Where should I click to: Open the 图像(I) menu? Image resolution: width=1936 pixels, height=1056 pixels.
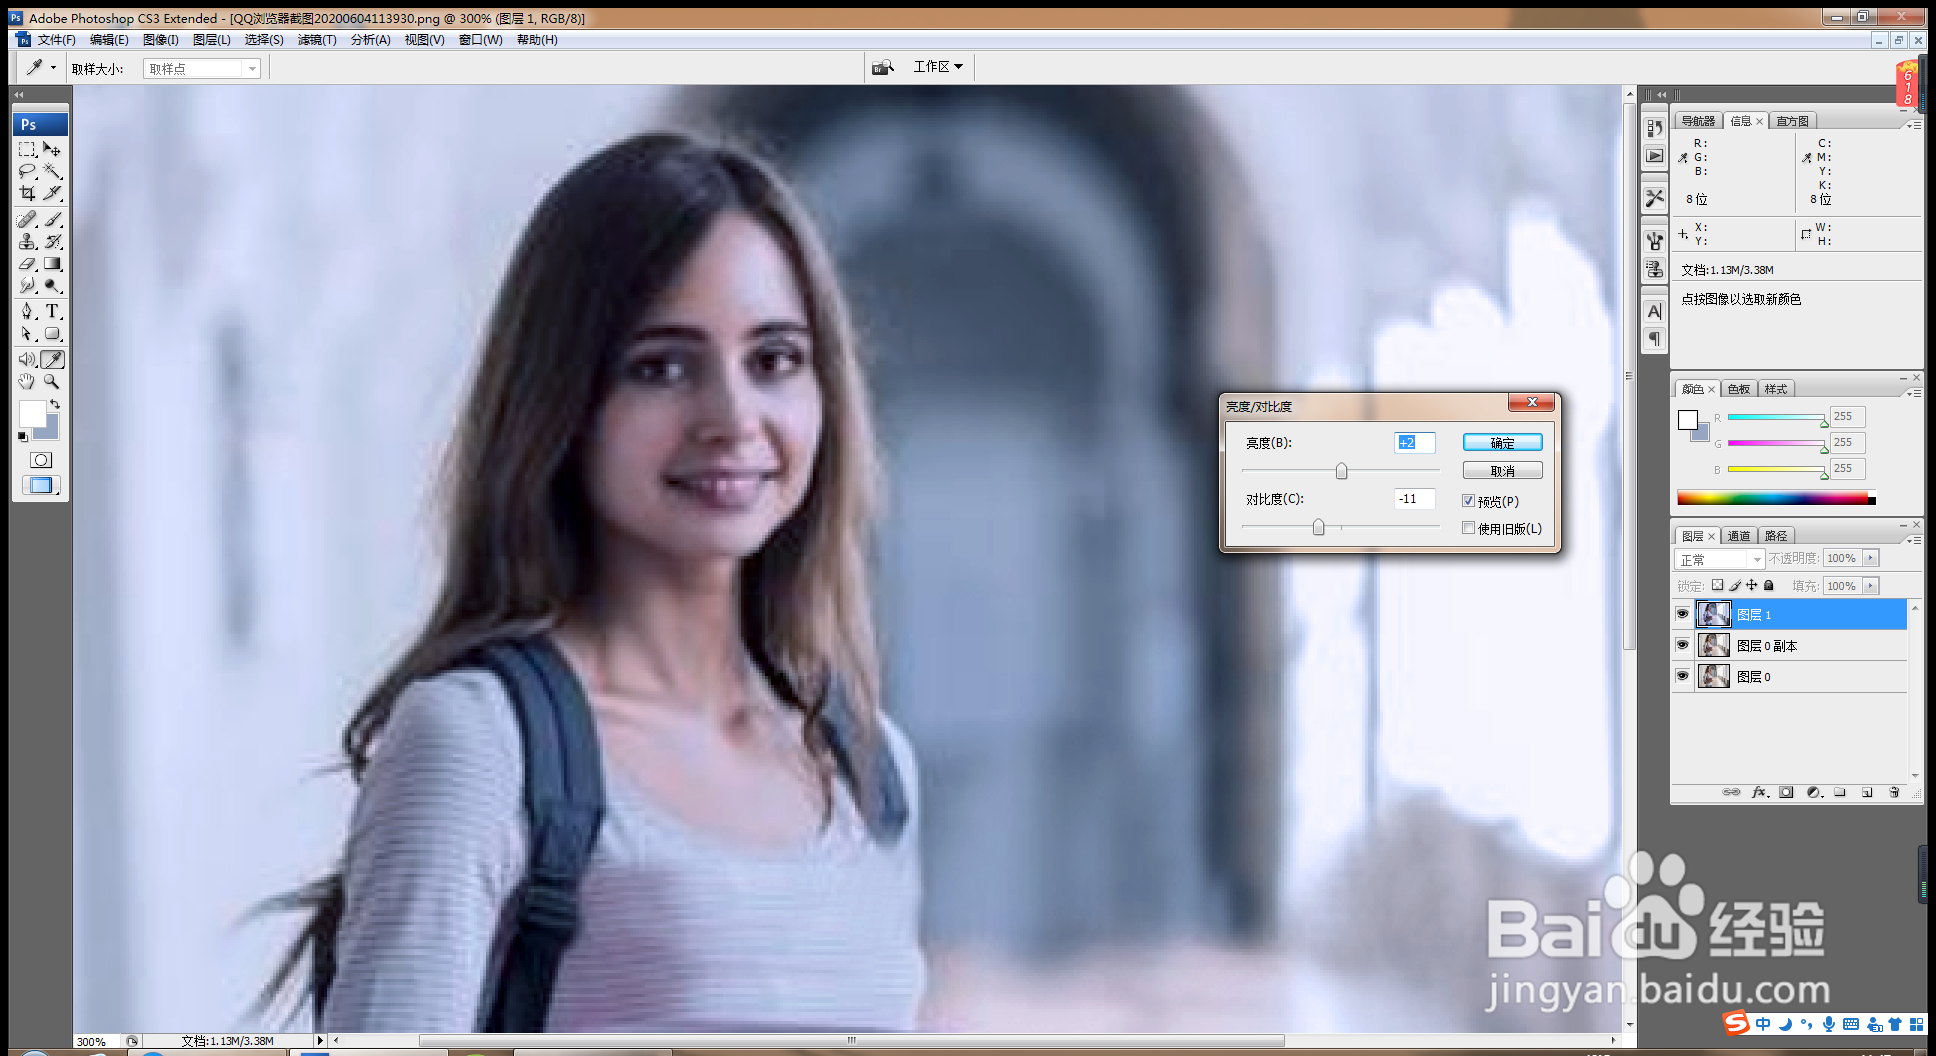click(160, 40)
